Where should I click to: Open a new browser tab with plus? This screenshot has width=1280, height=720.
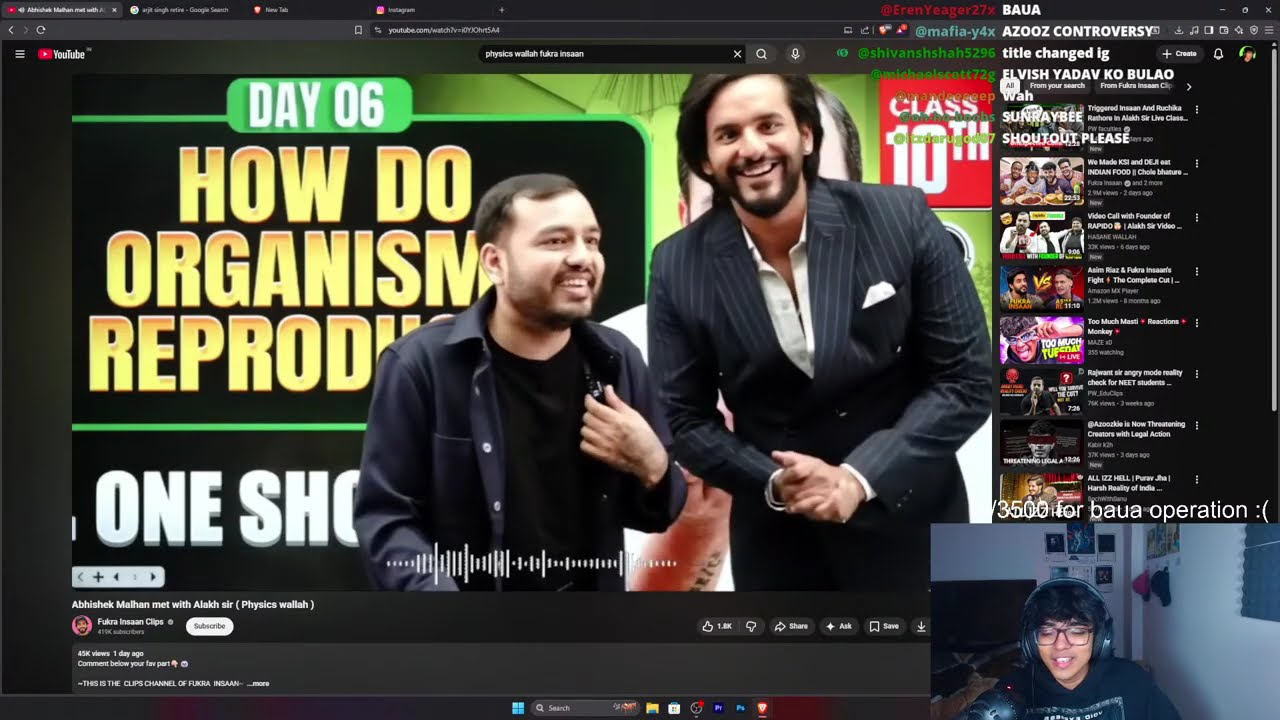pos(501,10)
